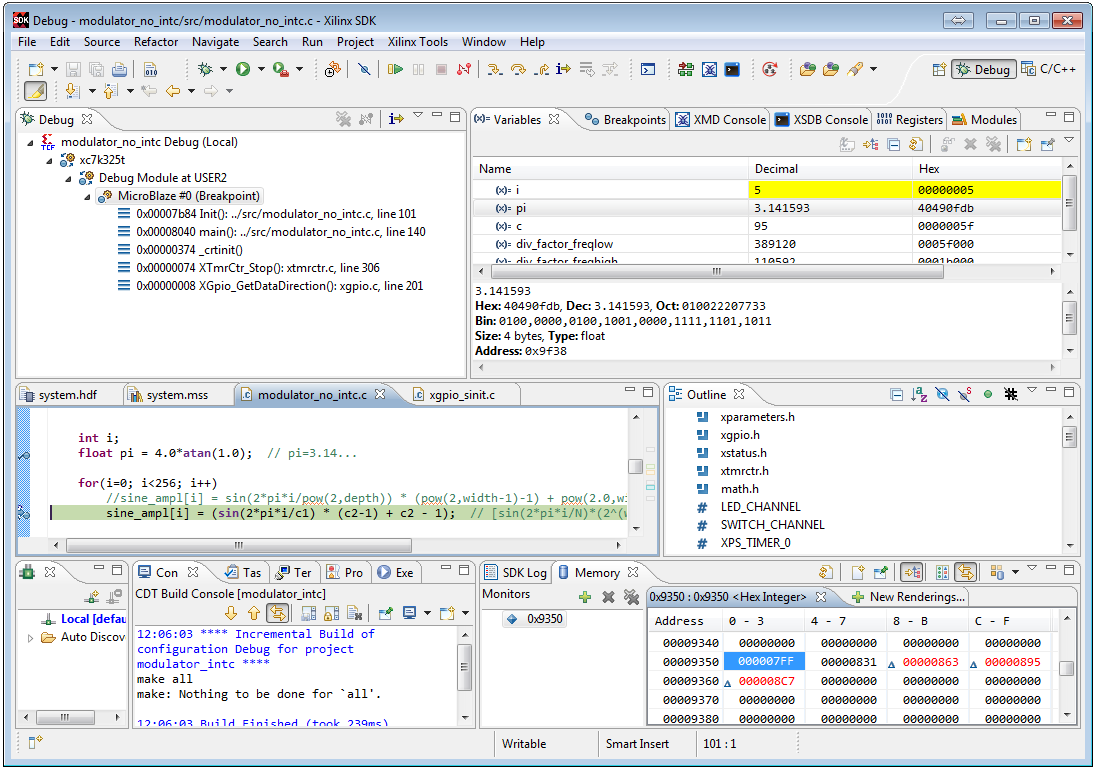Toggle Link Memory Rendering Panes button
The width and height of the screenshot is (1097, 770).
tap(966, 573)
